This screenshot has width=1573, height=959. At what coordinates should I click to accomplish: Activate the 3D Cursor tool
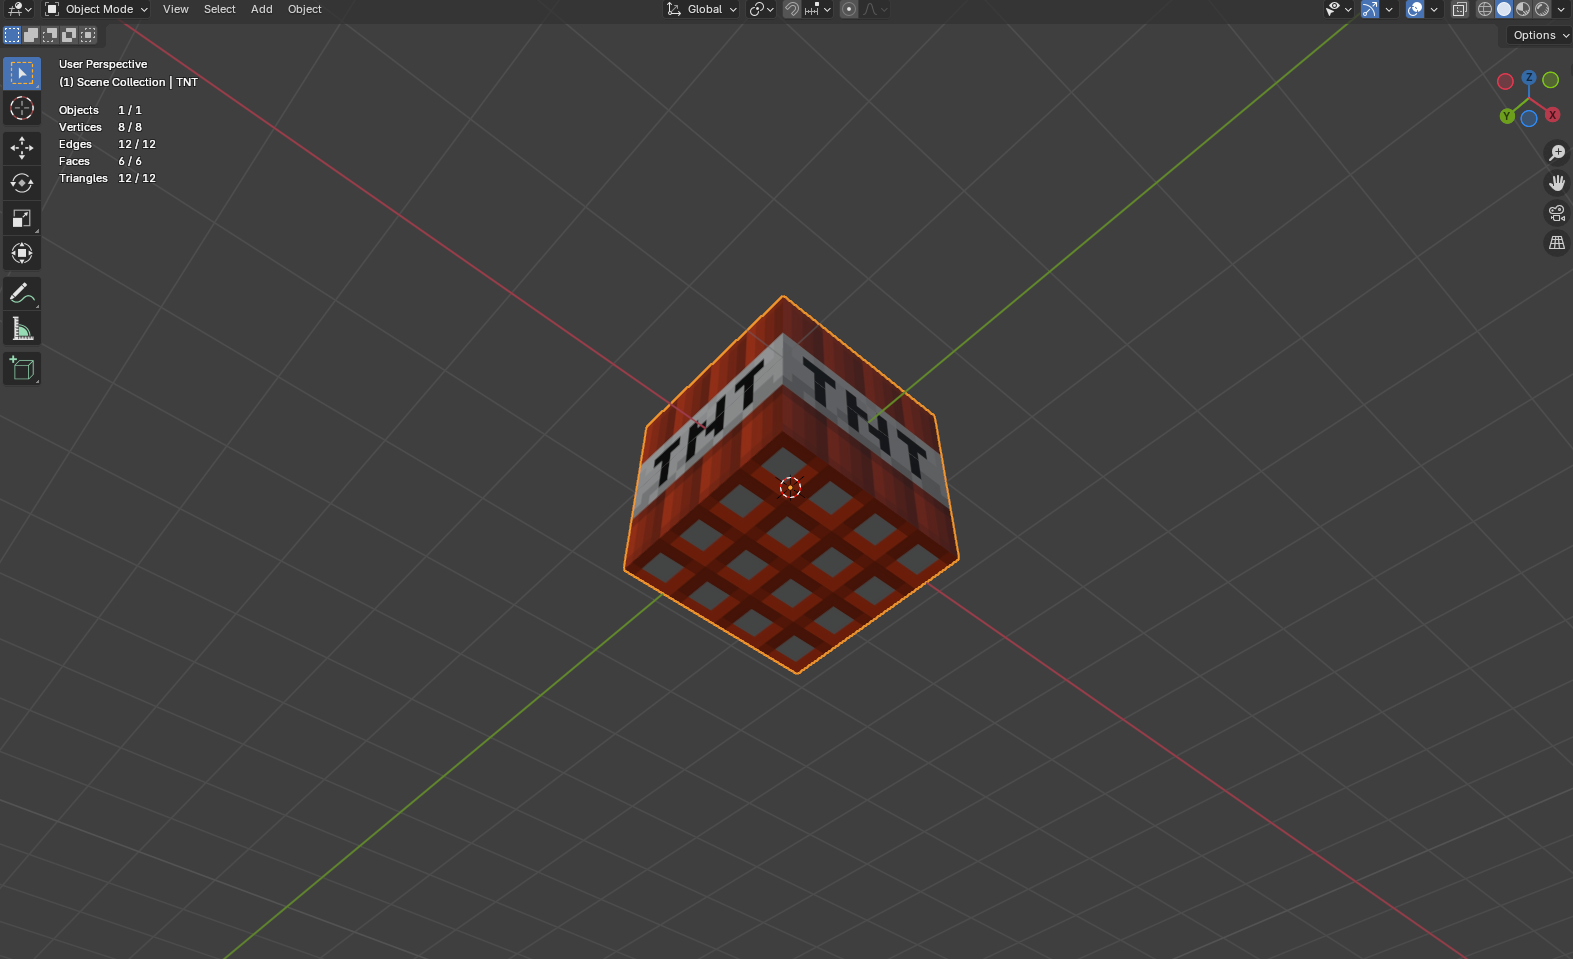pos(22,108)
